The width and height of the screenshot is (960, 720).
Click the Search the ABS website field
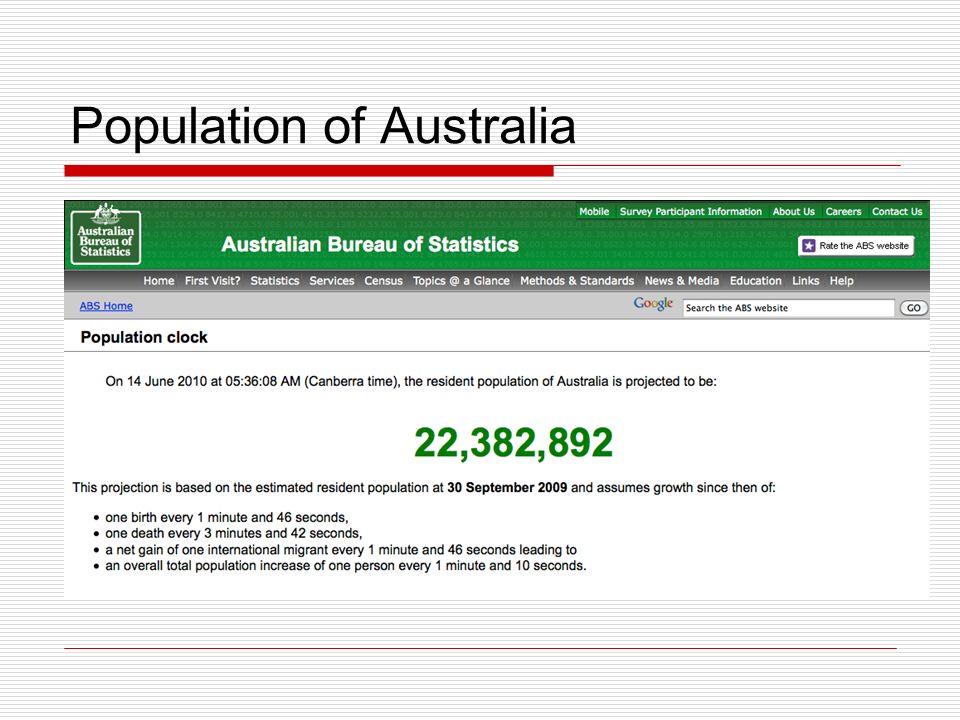tap(789, 308)
